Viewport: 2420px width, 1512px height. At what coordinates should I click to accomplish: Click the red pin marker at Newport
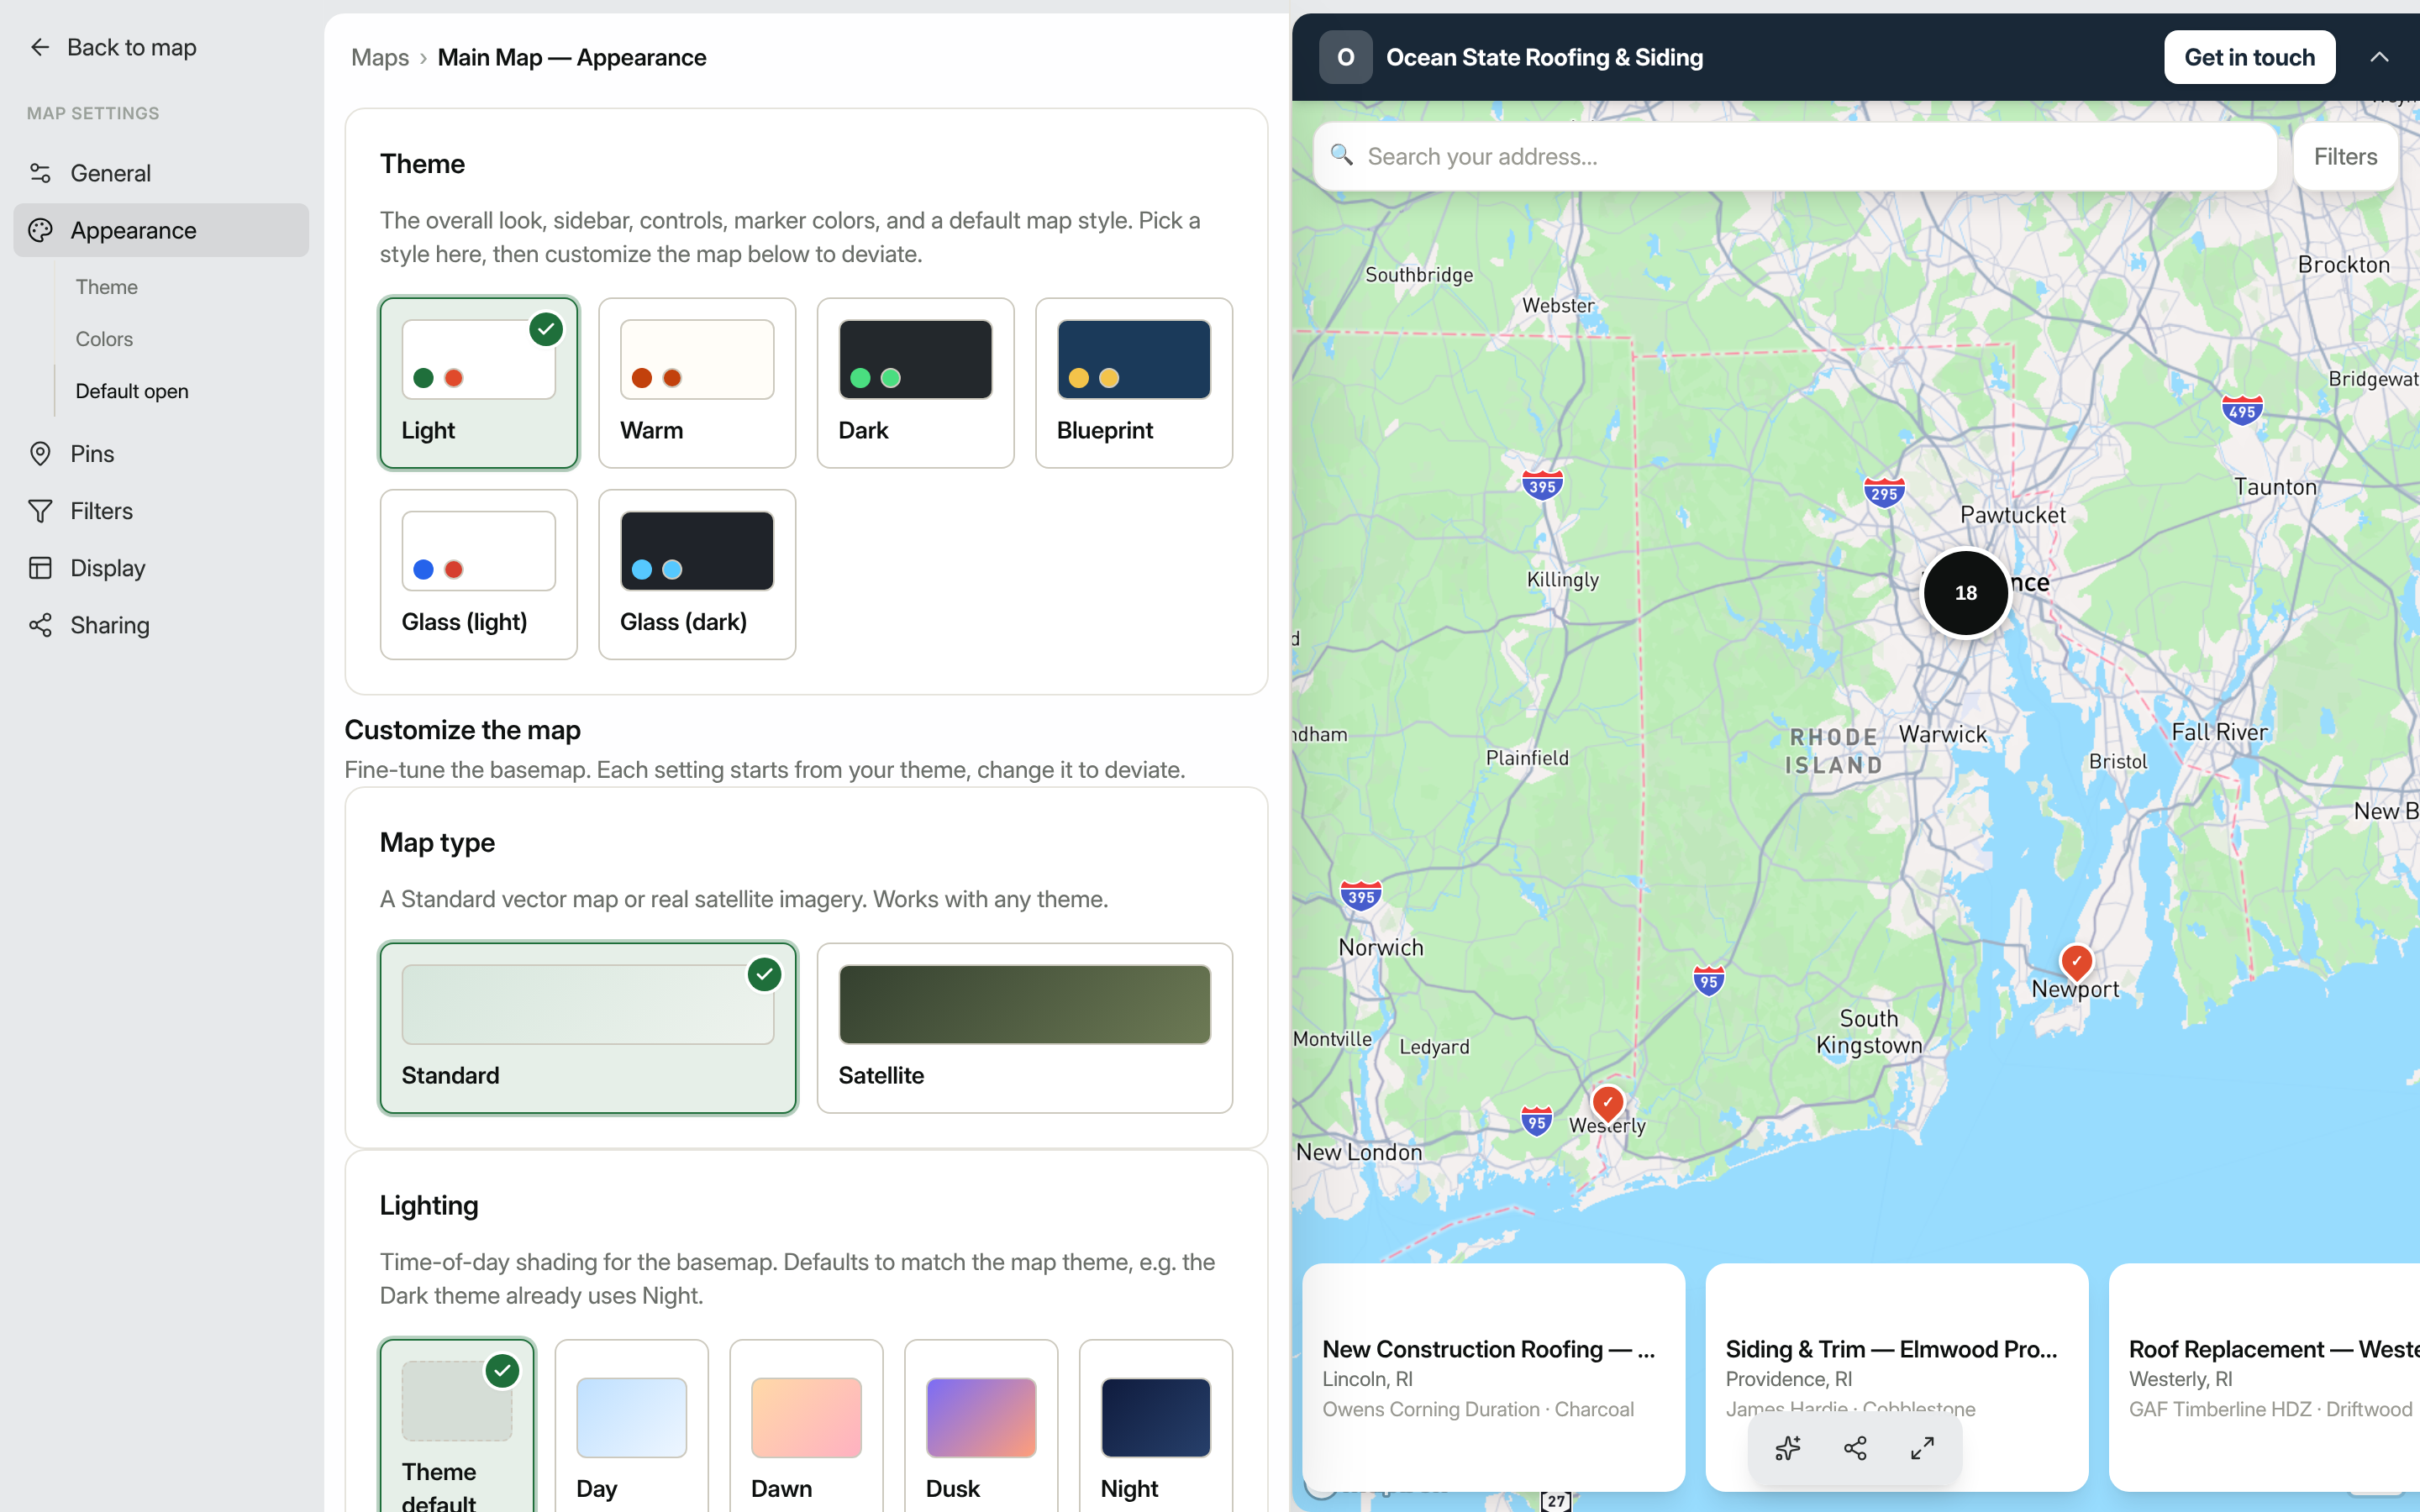point(2077,962)
